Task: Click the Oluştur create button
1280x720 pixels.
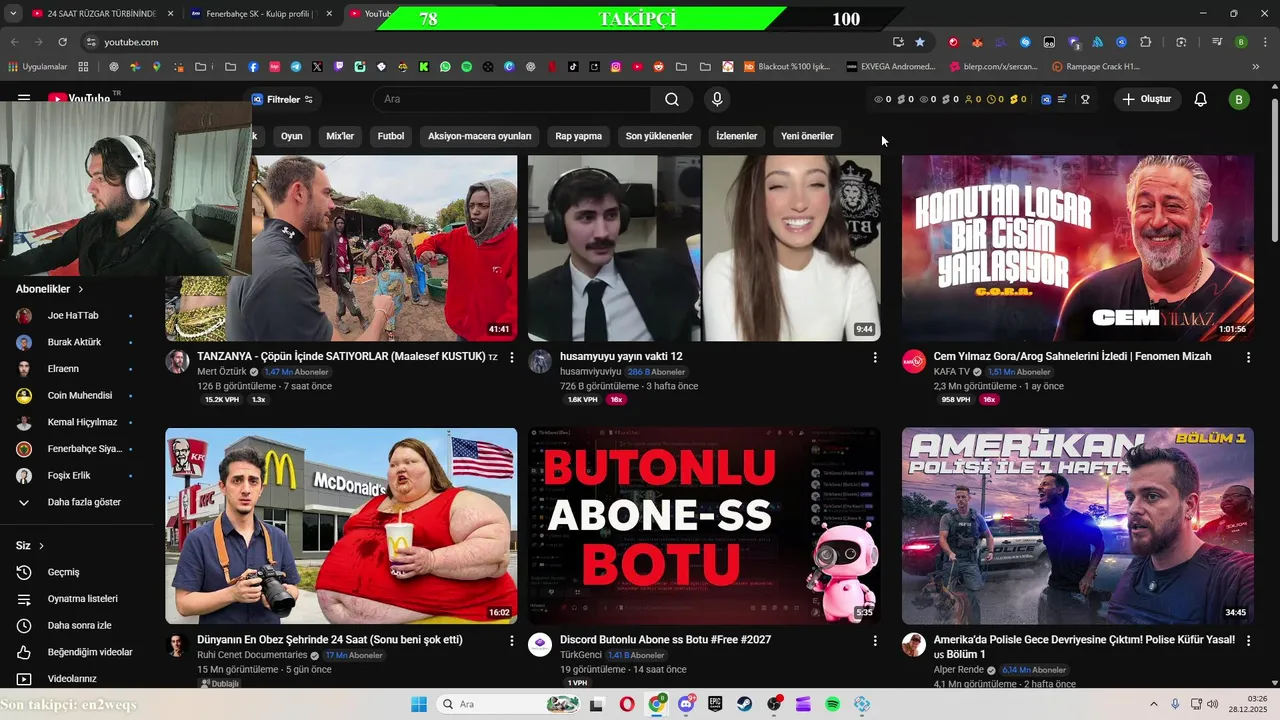Action: pos(1147,99)
